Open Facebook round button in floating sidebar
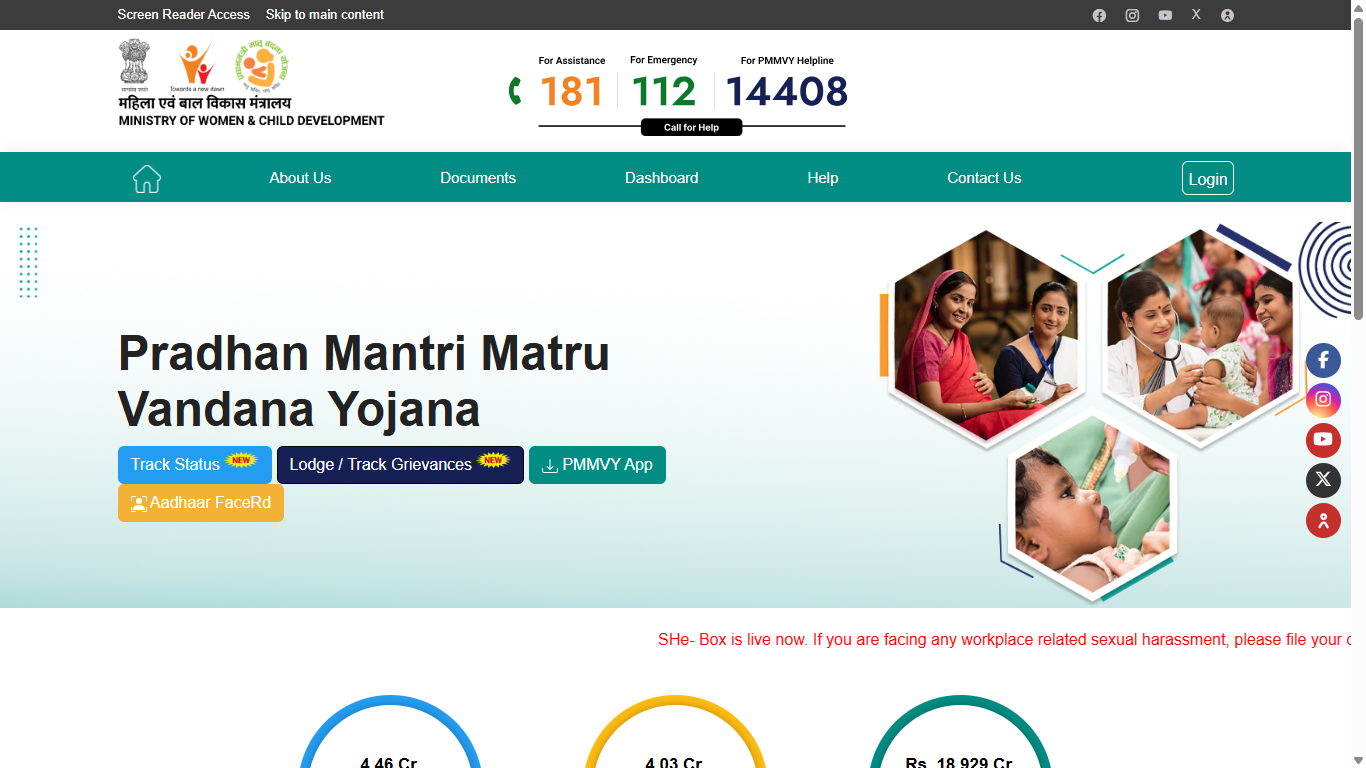Image resolution: width=1366 pixels, height=768 pixels. (x=1323, y=360)
